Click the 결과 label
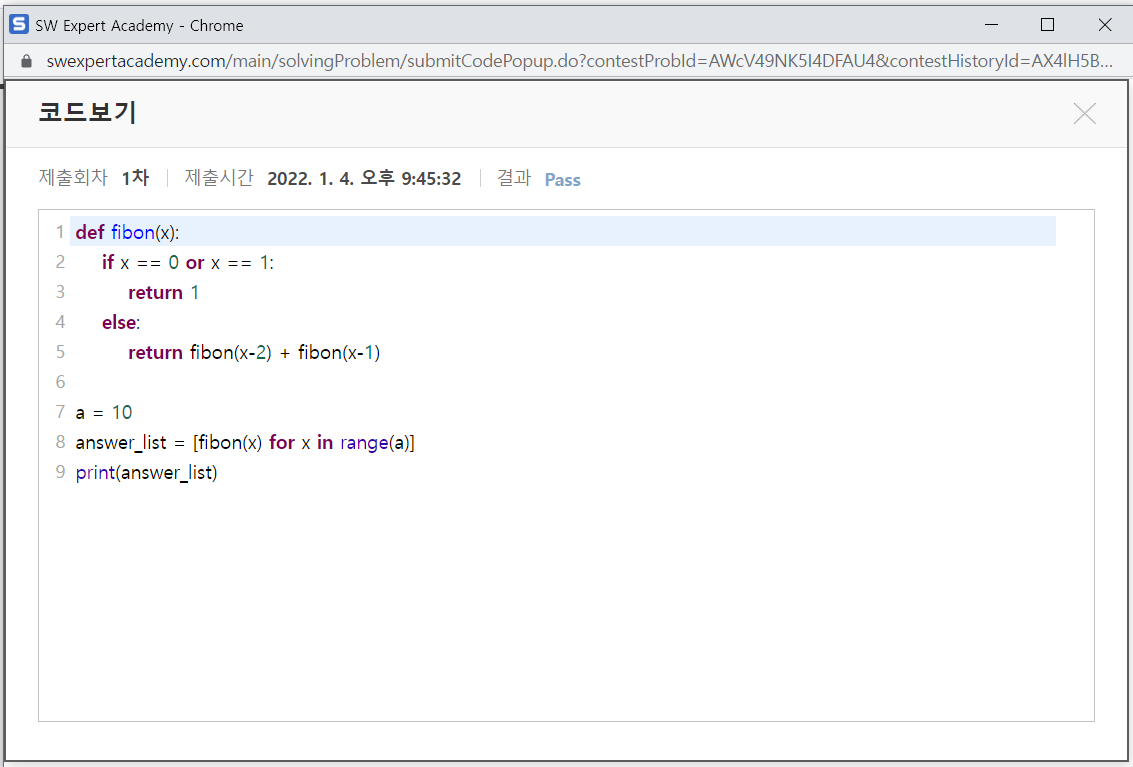This screenshot has height=767, width=1133. tap(514, 177)
